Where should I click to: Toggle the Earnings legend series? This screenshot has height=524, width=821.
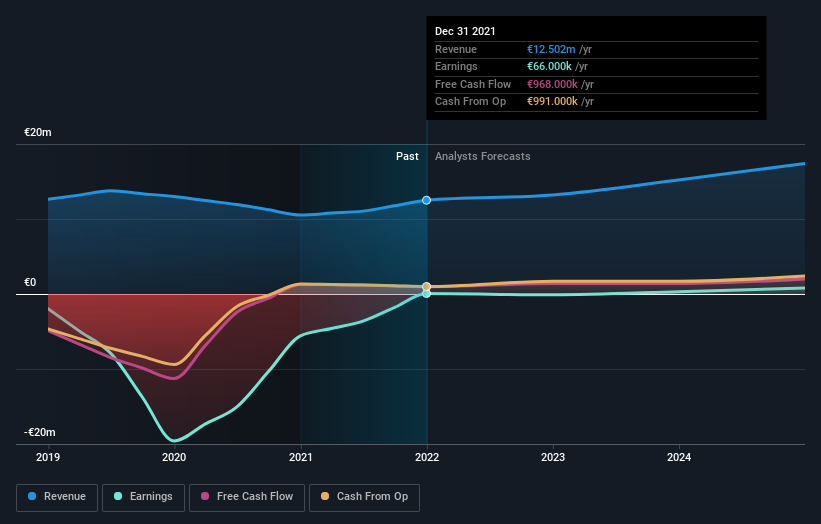coord(143,497)
